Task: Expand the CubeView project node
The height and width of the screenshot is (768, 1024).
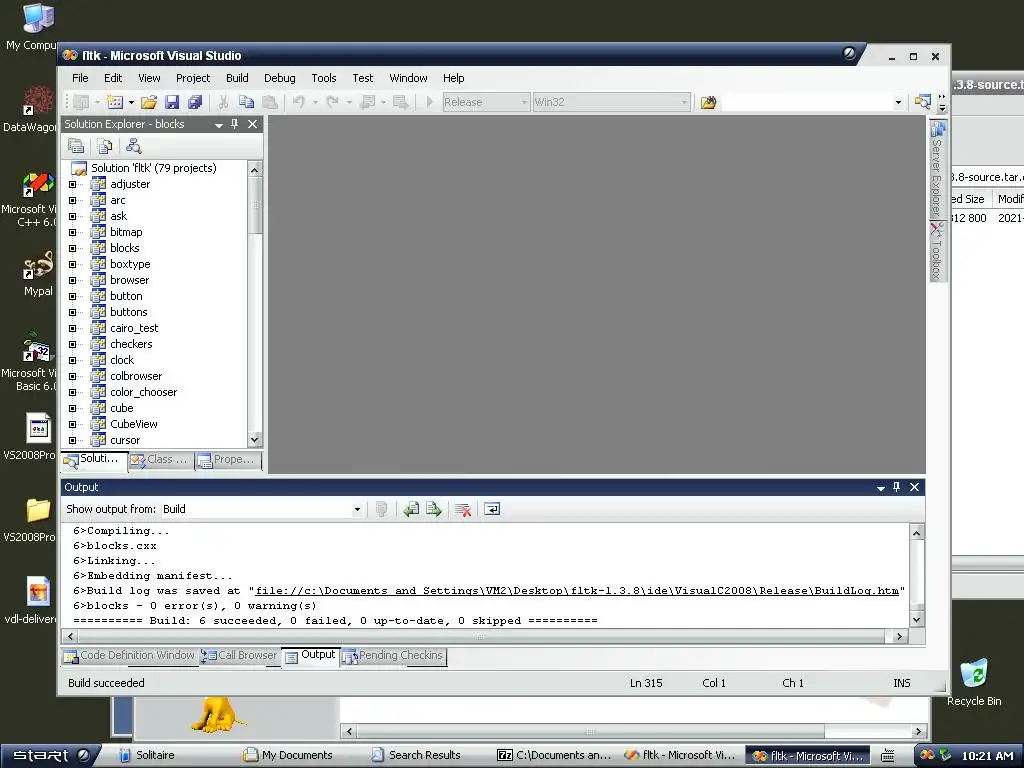Action: pyautogui.click(x=72, y=424)
